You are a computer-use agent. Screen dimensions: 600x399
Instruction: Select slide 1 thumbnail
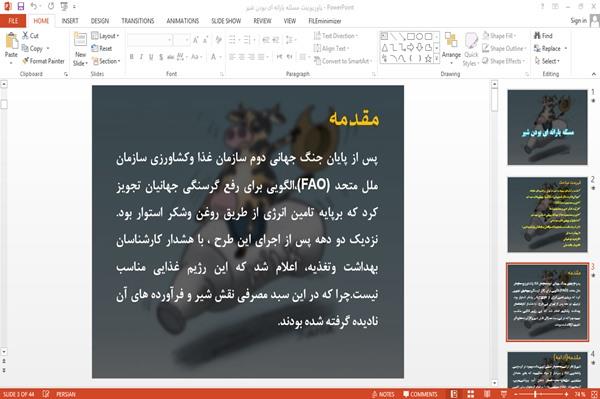[x=547, y=127]
